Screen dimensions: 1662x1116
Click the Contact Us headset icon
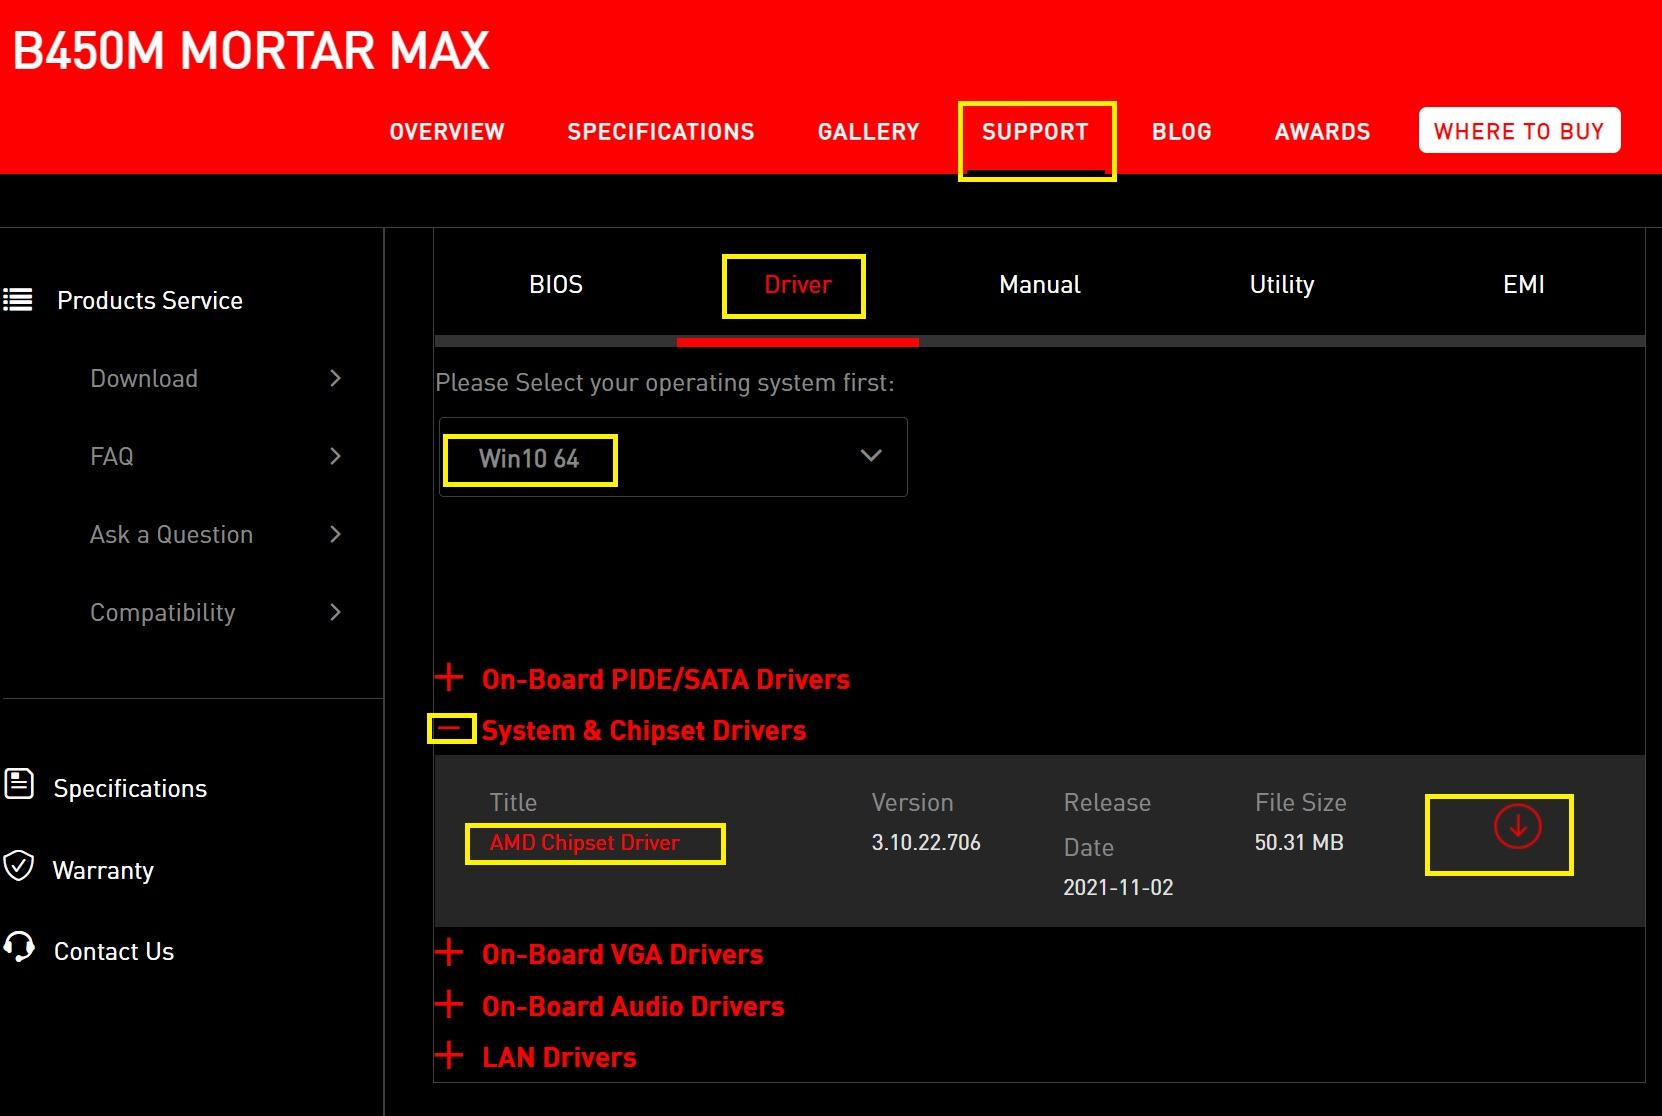coord(19,946)
